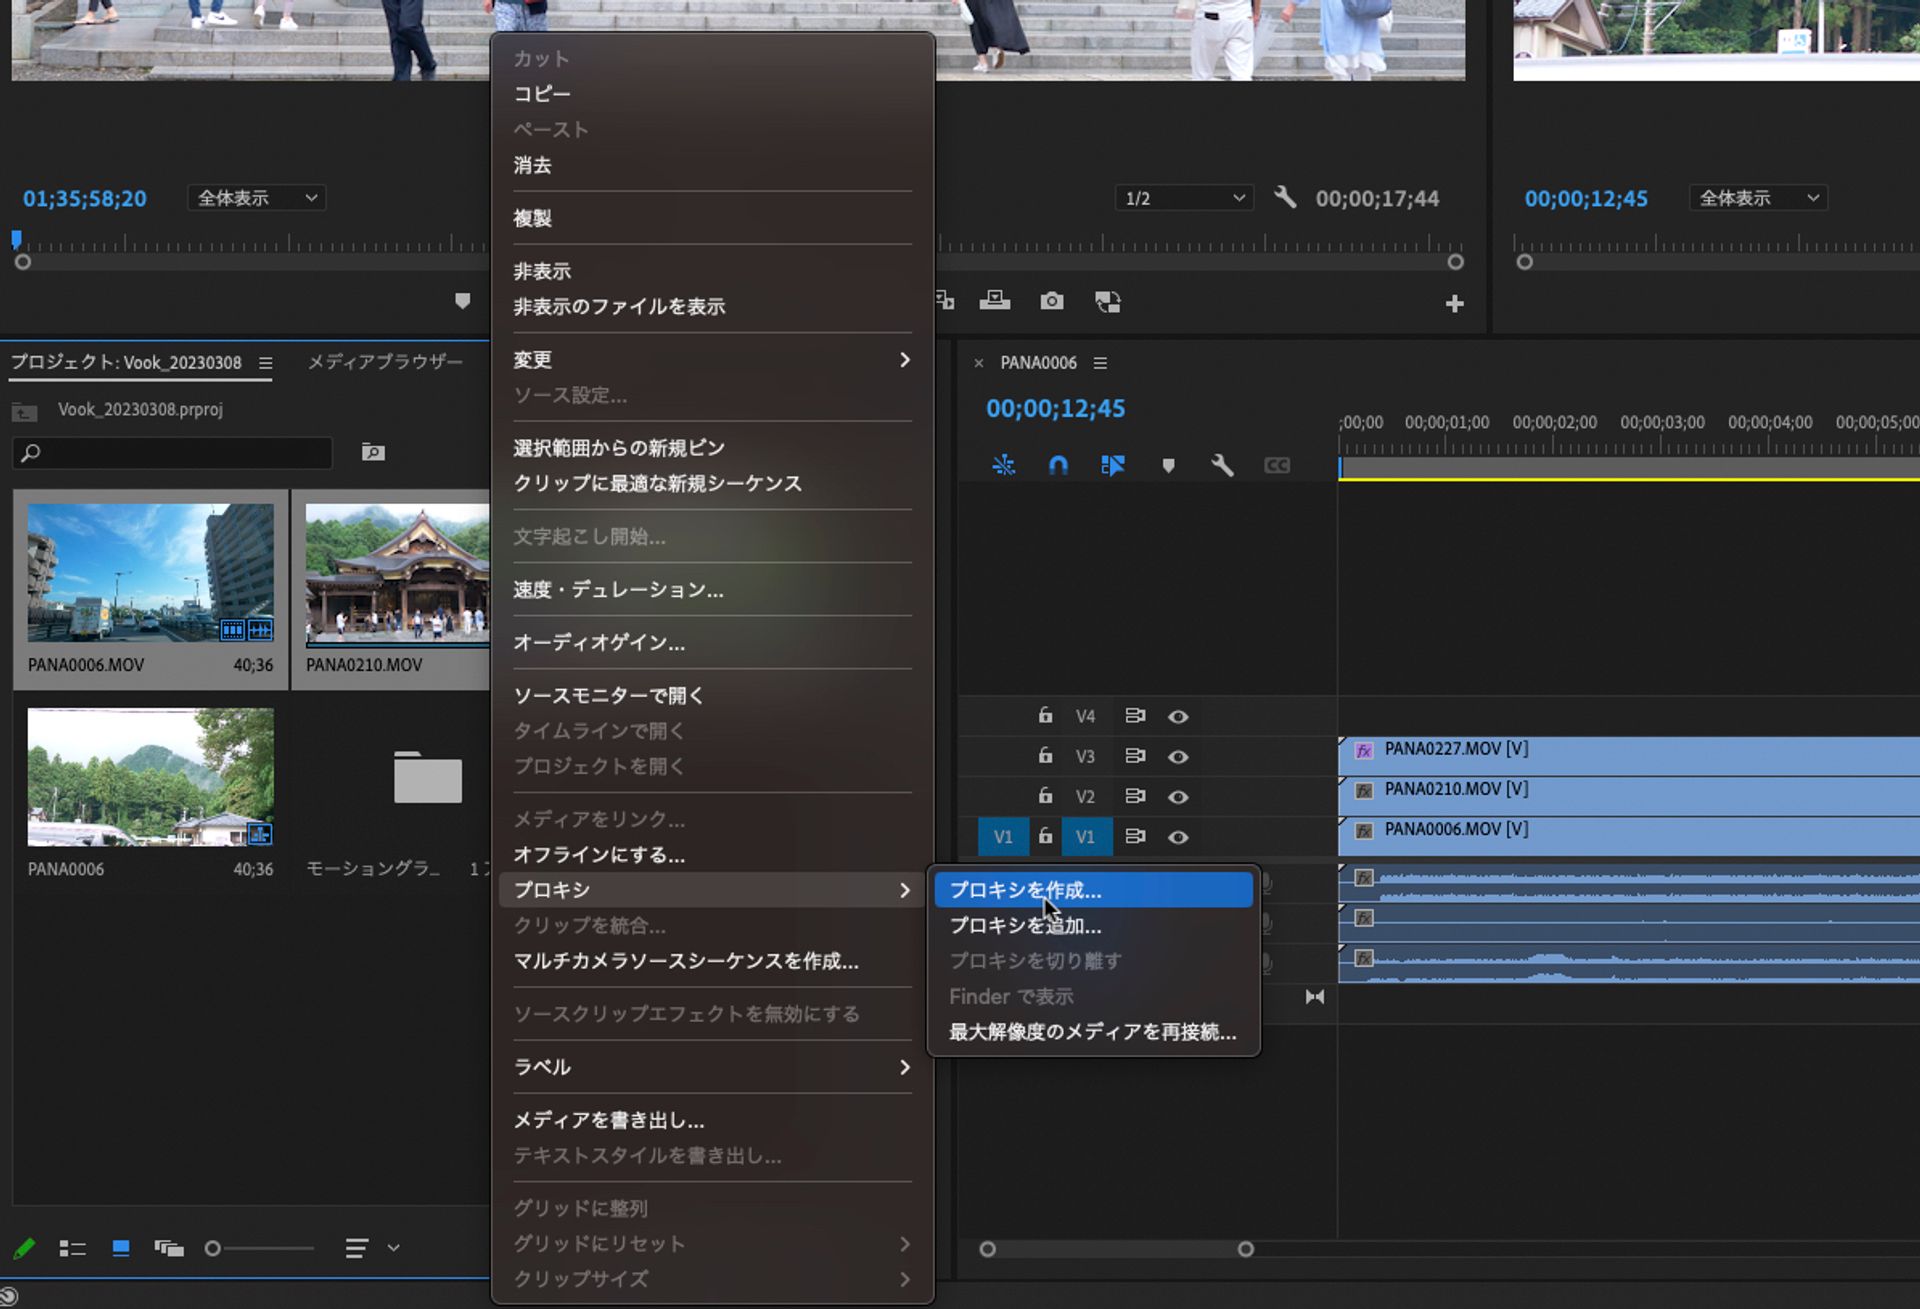Click the navigate up folder button
This screenshot has height=1309, width=1920.
(x=22, y=410)
